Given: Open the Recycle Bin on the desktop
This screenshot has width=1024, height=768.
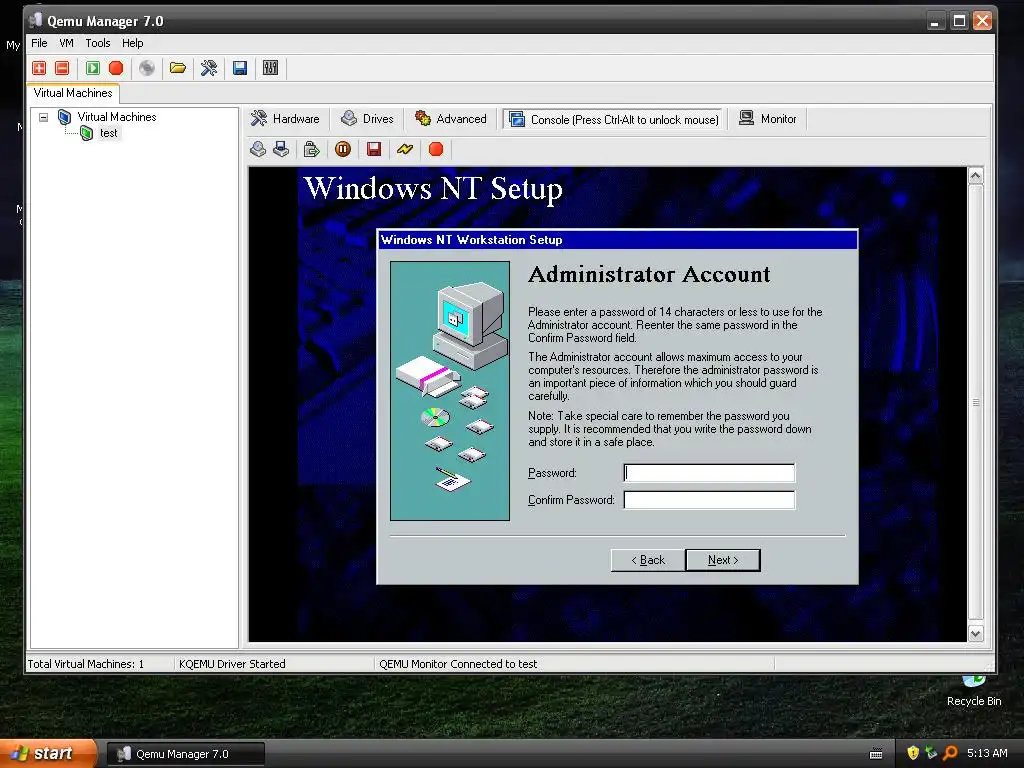Looking at the screenshot, I should (x=974, y=690).
